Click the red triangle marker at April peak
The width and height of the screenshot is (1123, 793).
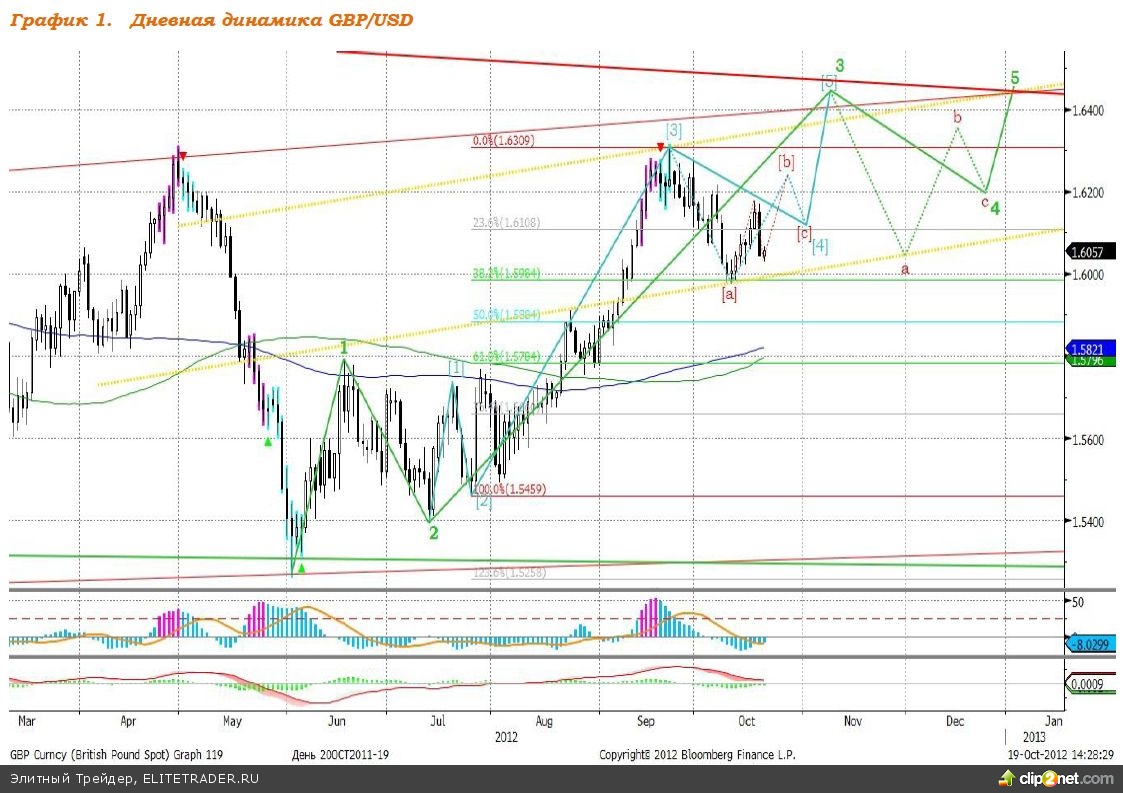point(182,155)
